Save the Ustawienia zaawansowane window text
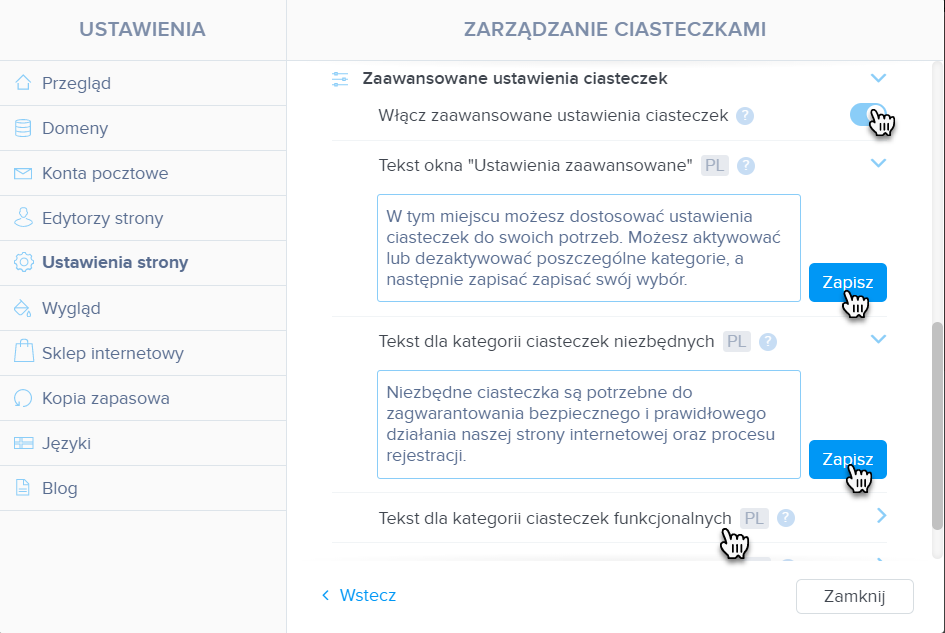 [847, 282]
